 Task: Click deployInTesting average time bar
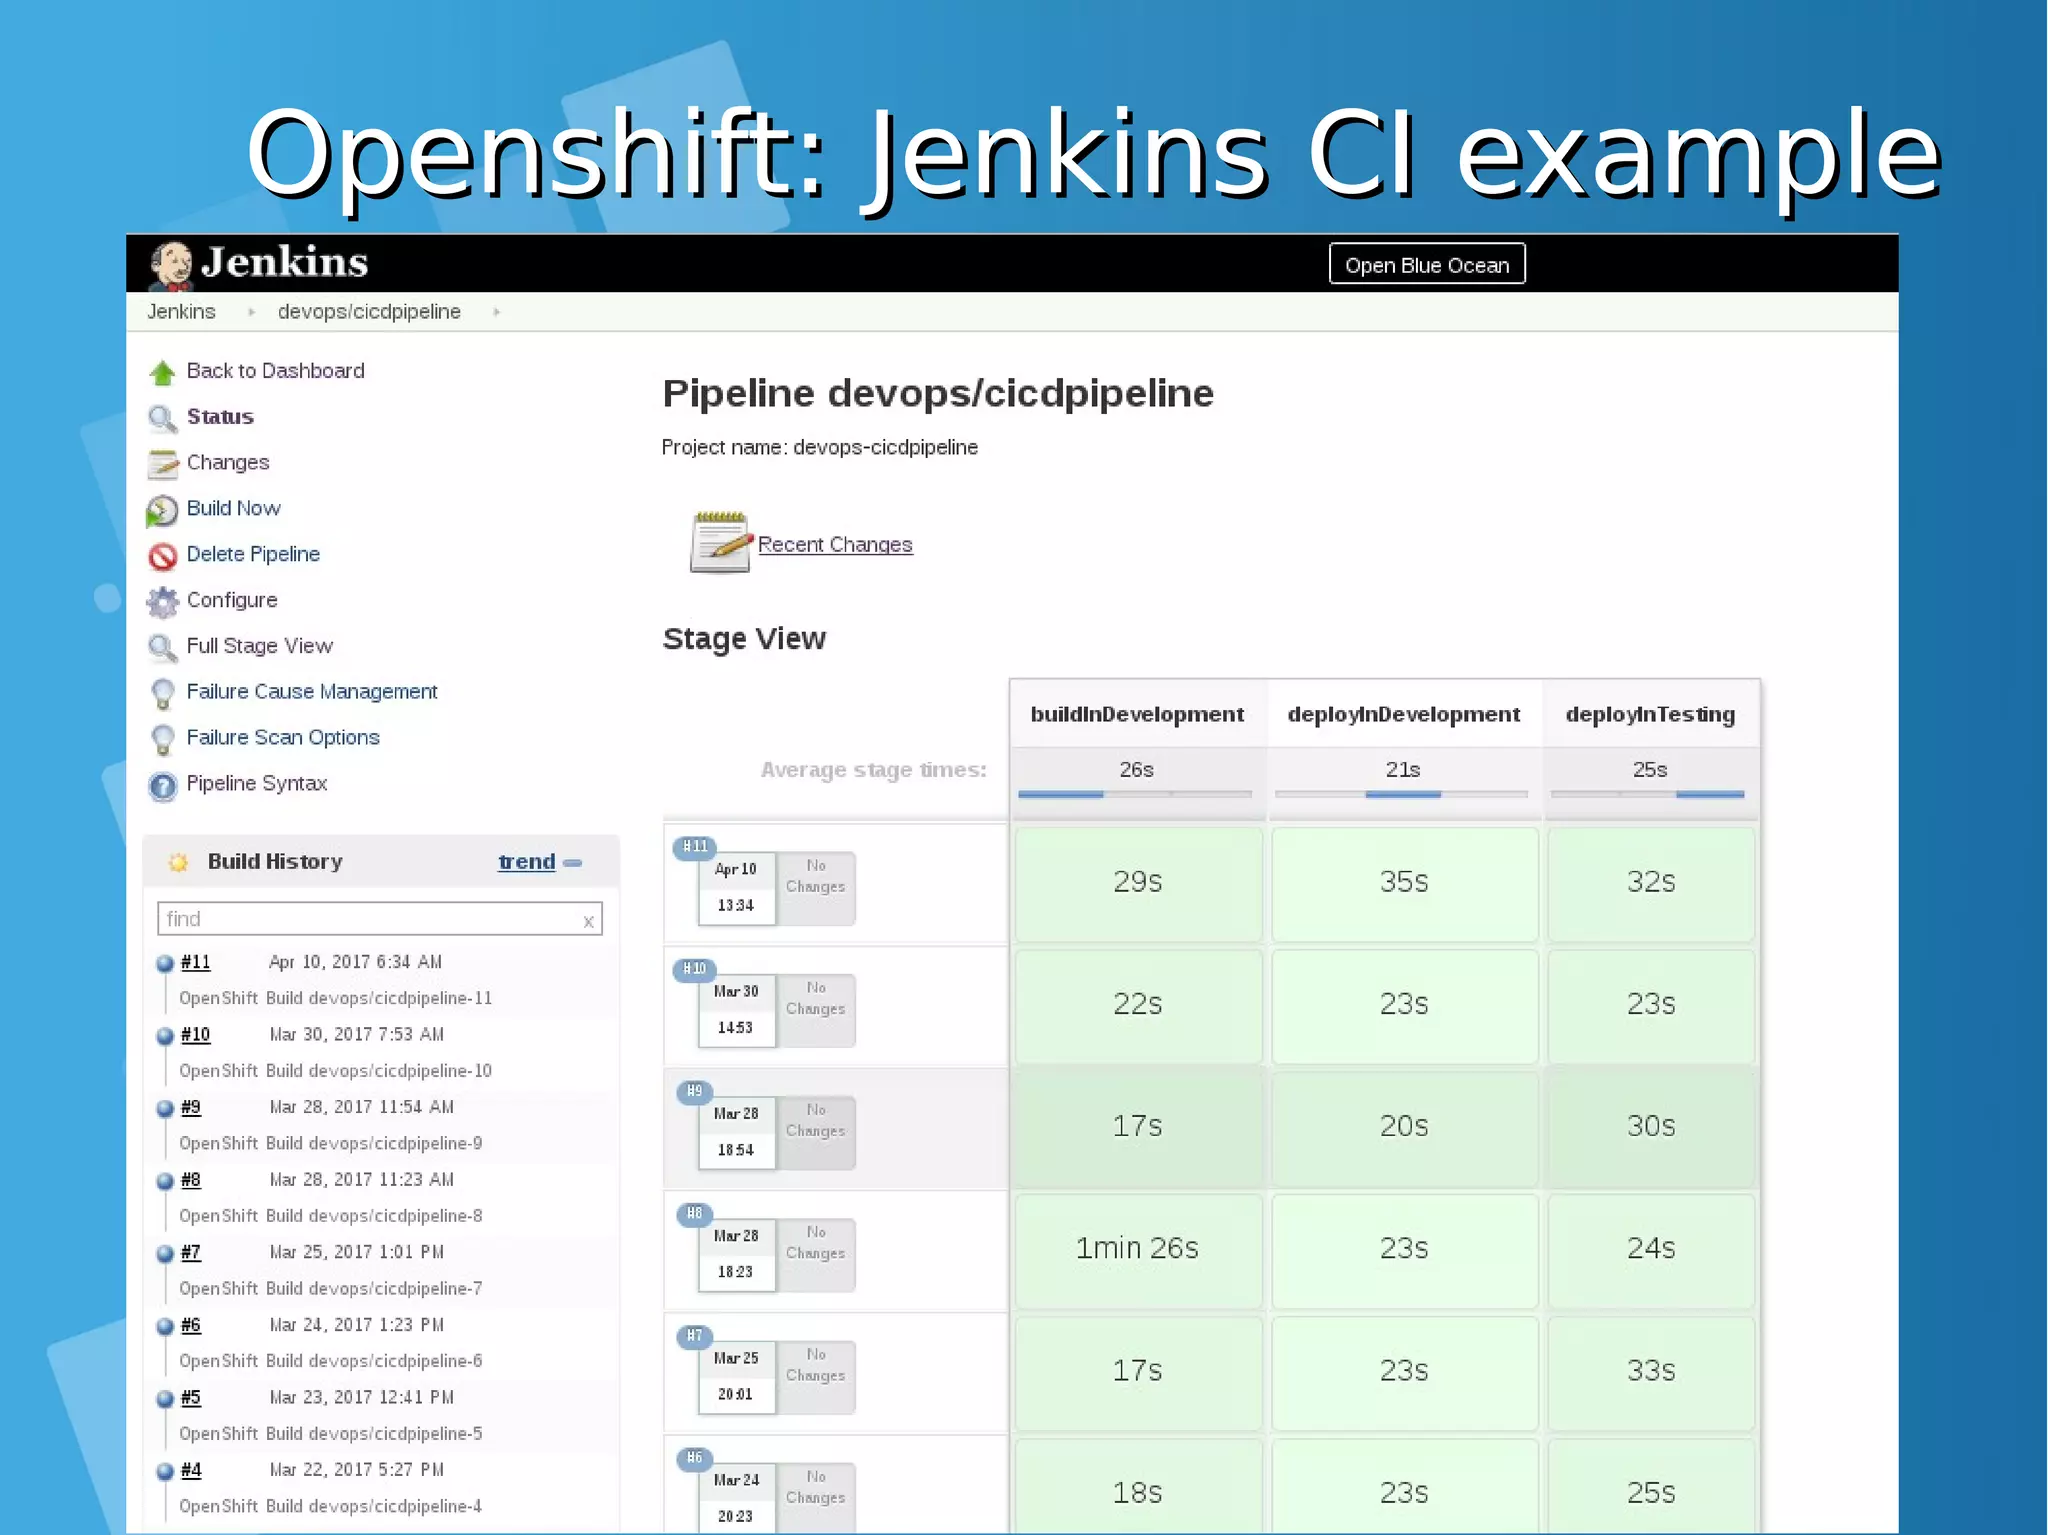[1647, 794]
